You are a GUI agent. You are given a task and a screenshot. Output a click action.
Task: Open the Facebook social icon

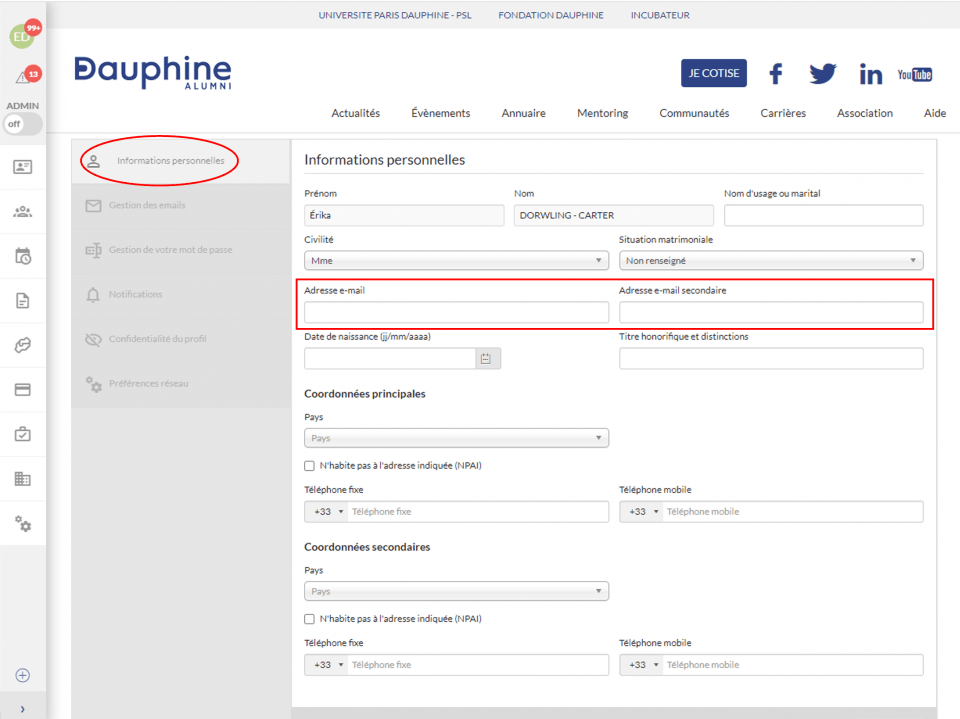coord(775,74)
